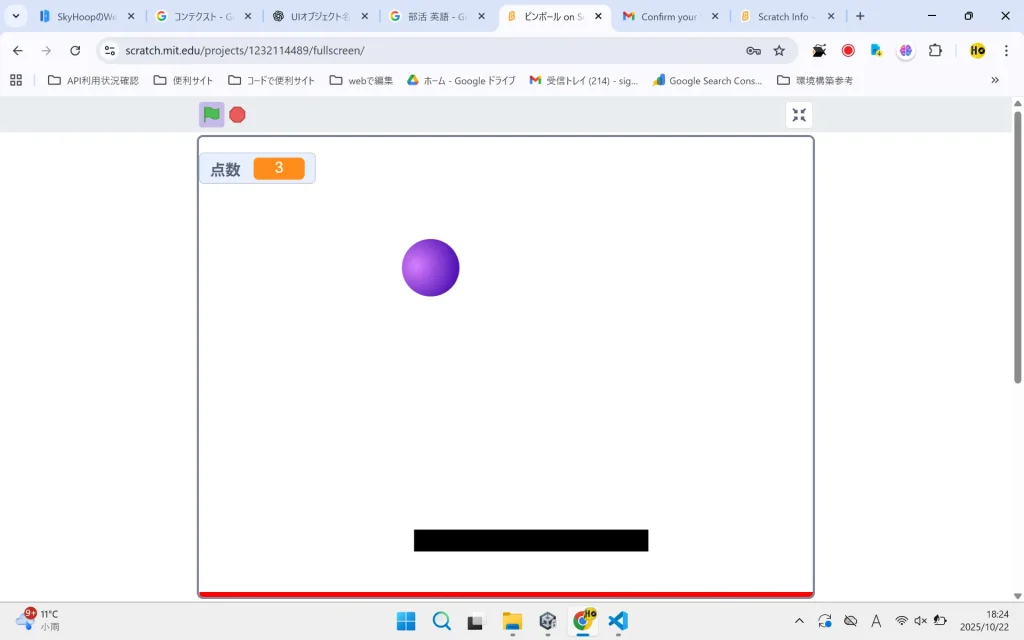
Task: Show hidden bookmarks with double chevron
Action: pyautogui.click(x=995, y=80)
